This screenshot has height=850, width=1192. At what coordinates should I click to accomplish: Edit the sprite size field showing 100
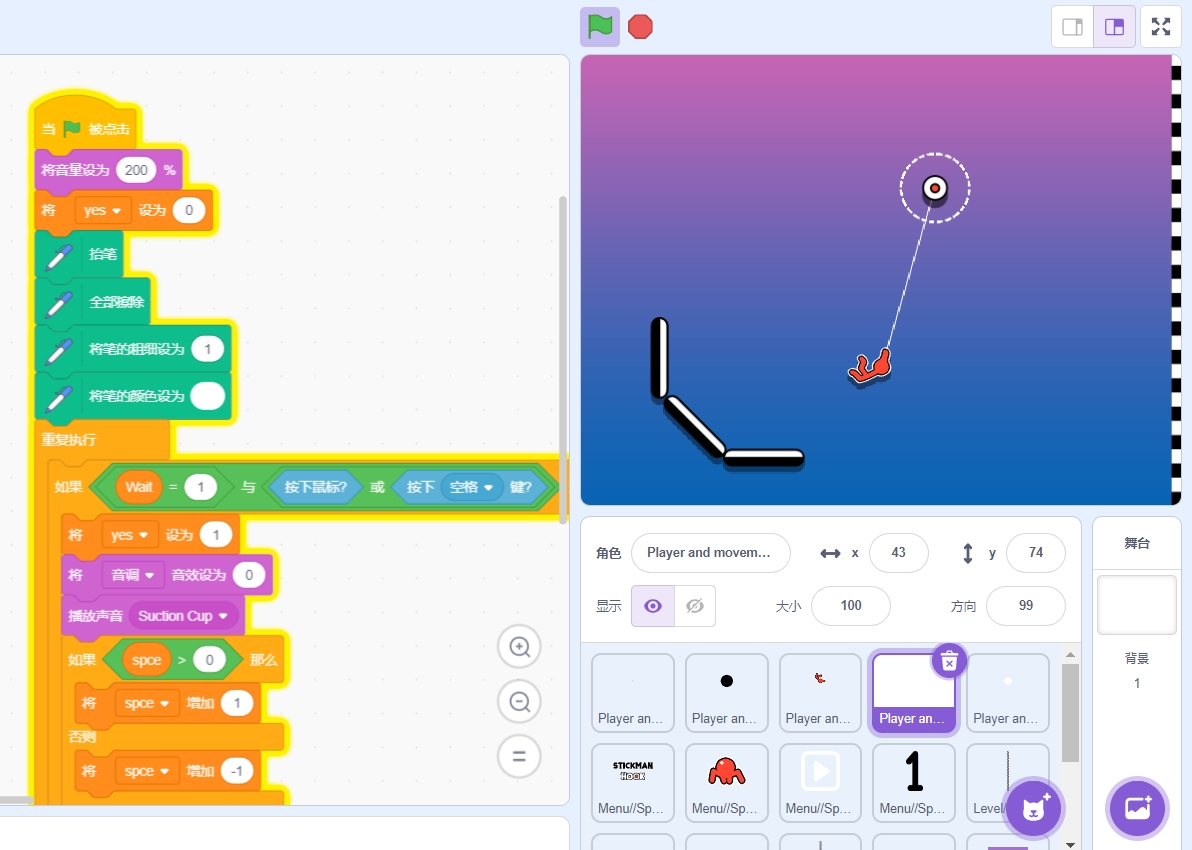(851, 606)
